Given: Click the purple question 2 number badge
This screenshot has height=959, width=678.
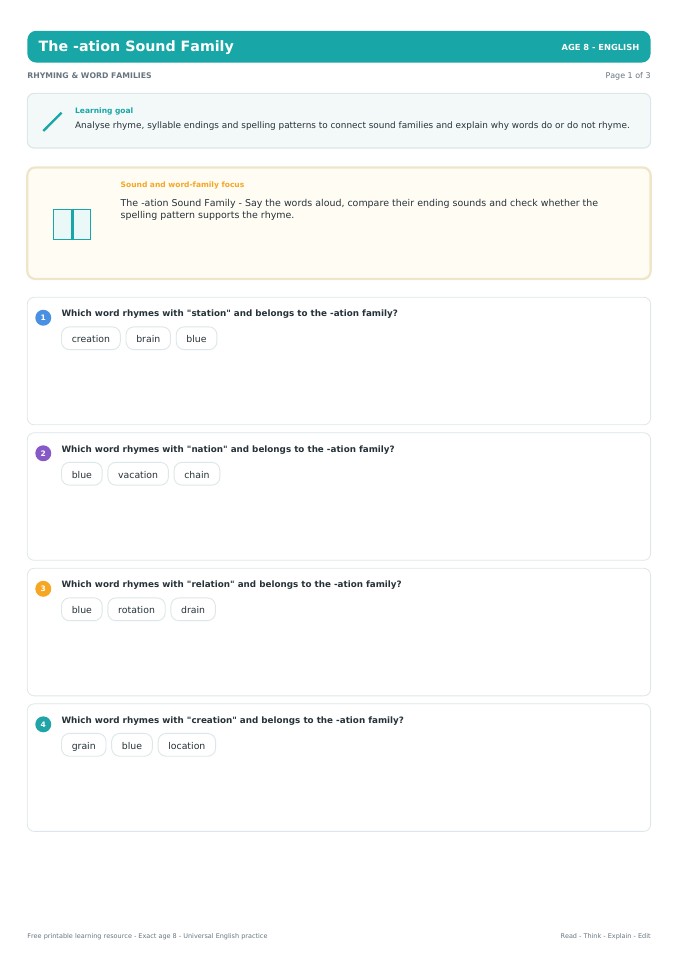Looking at the screenshot, I should [x=43, y=453].
